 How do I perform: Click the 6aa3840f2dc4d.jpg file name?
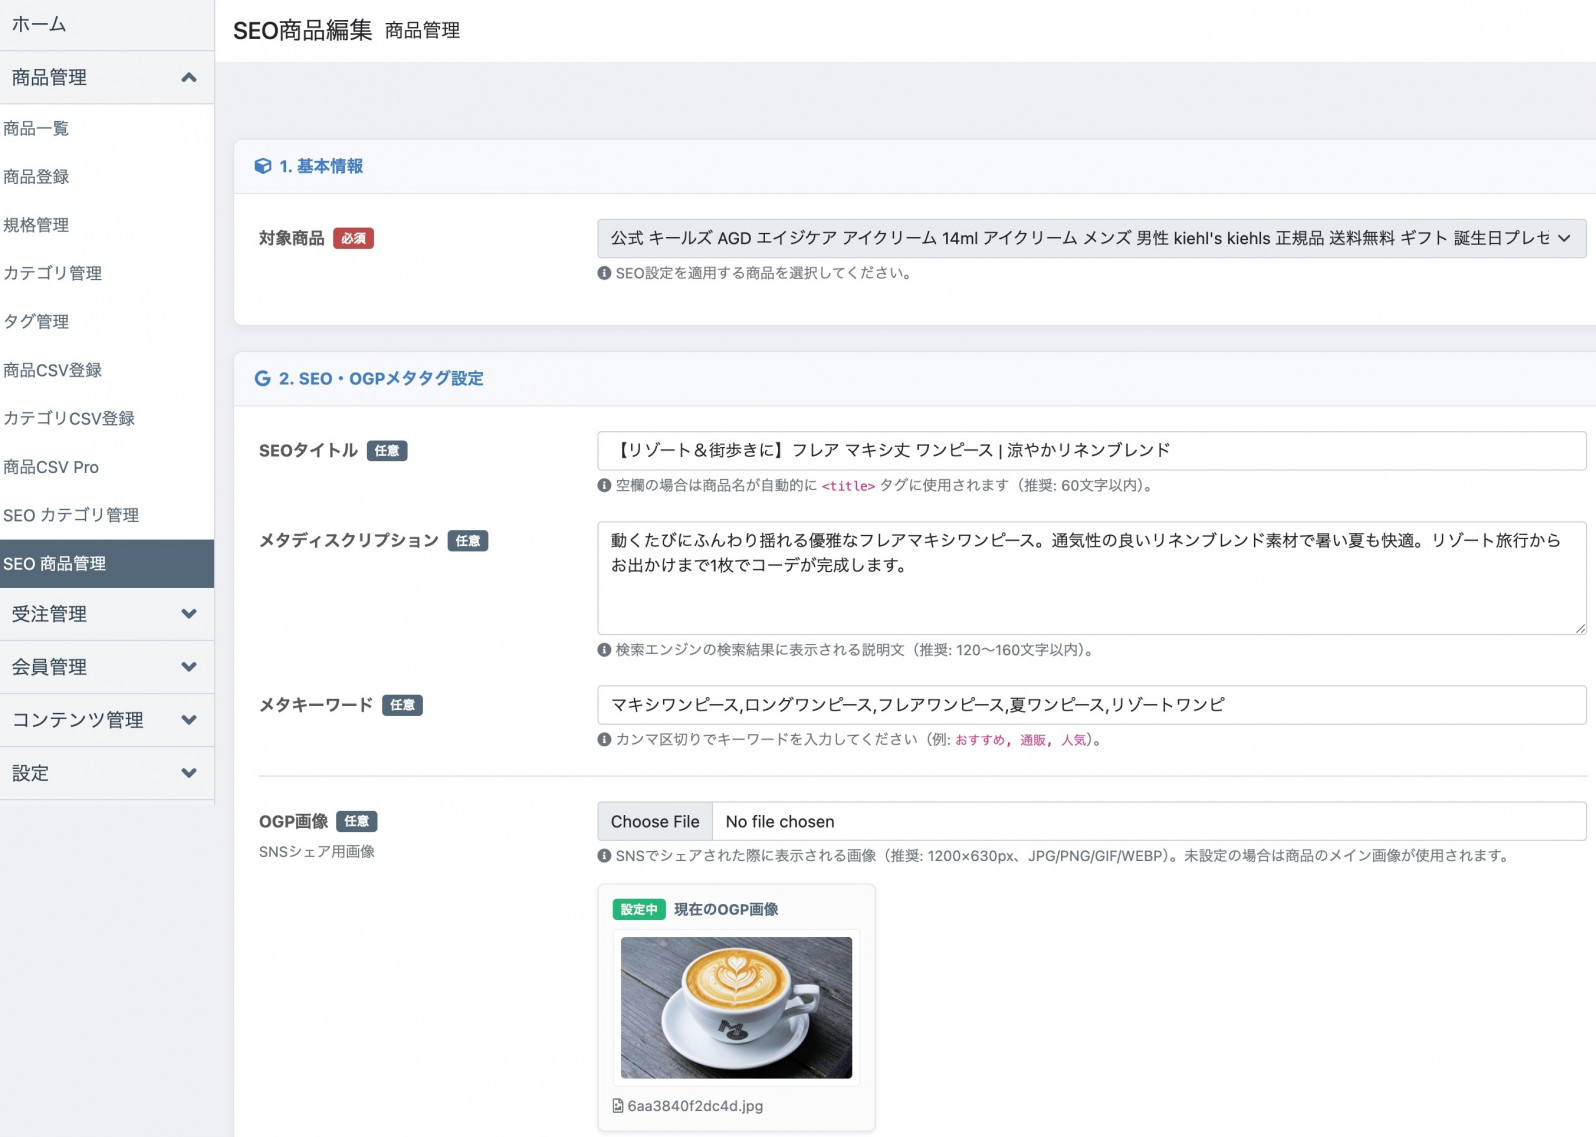pos(695,1106)
